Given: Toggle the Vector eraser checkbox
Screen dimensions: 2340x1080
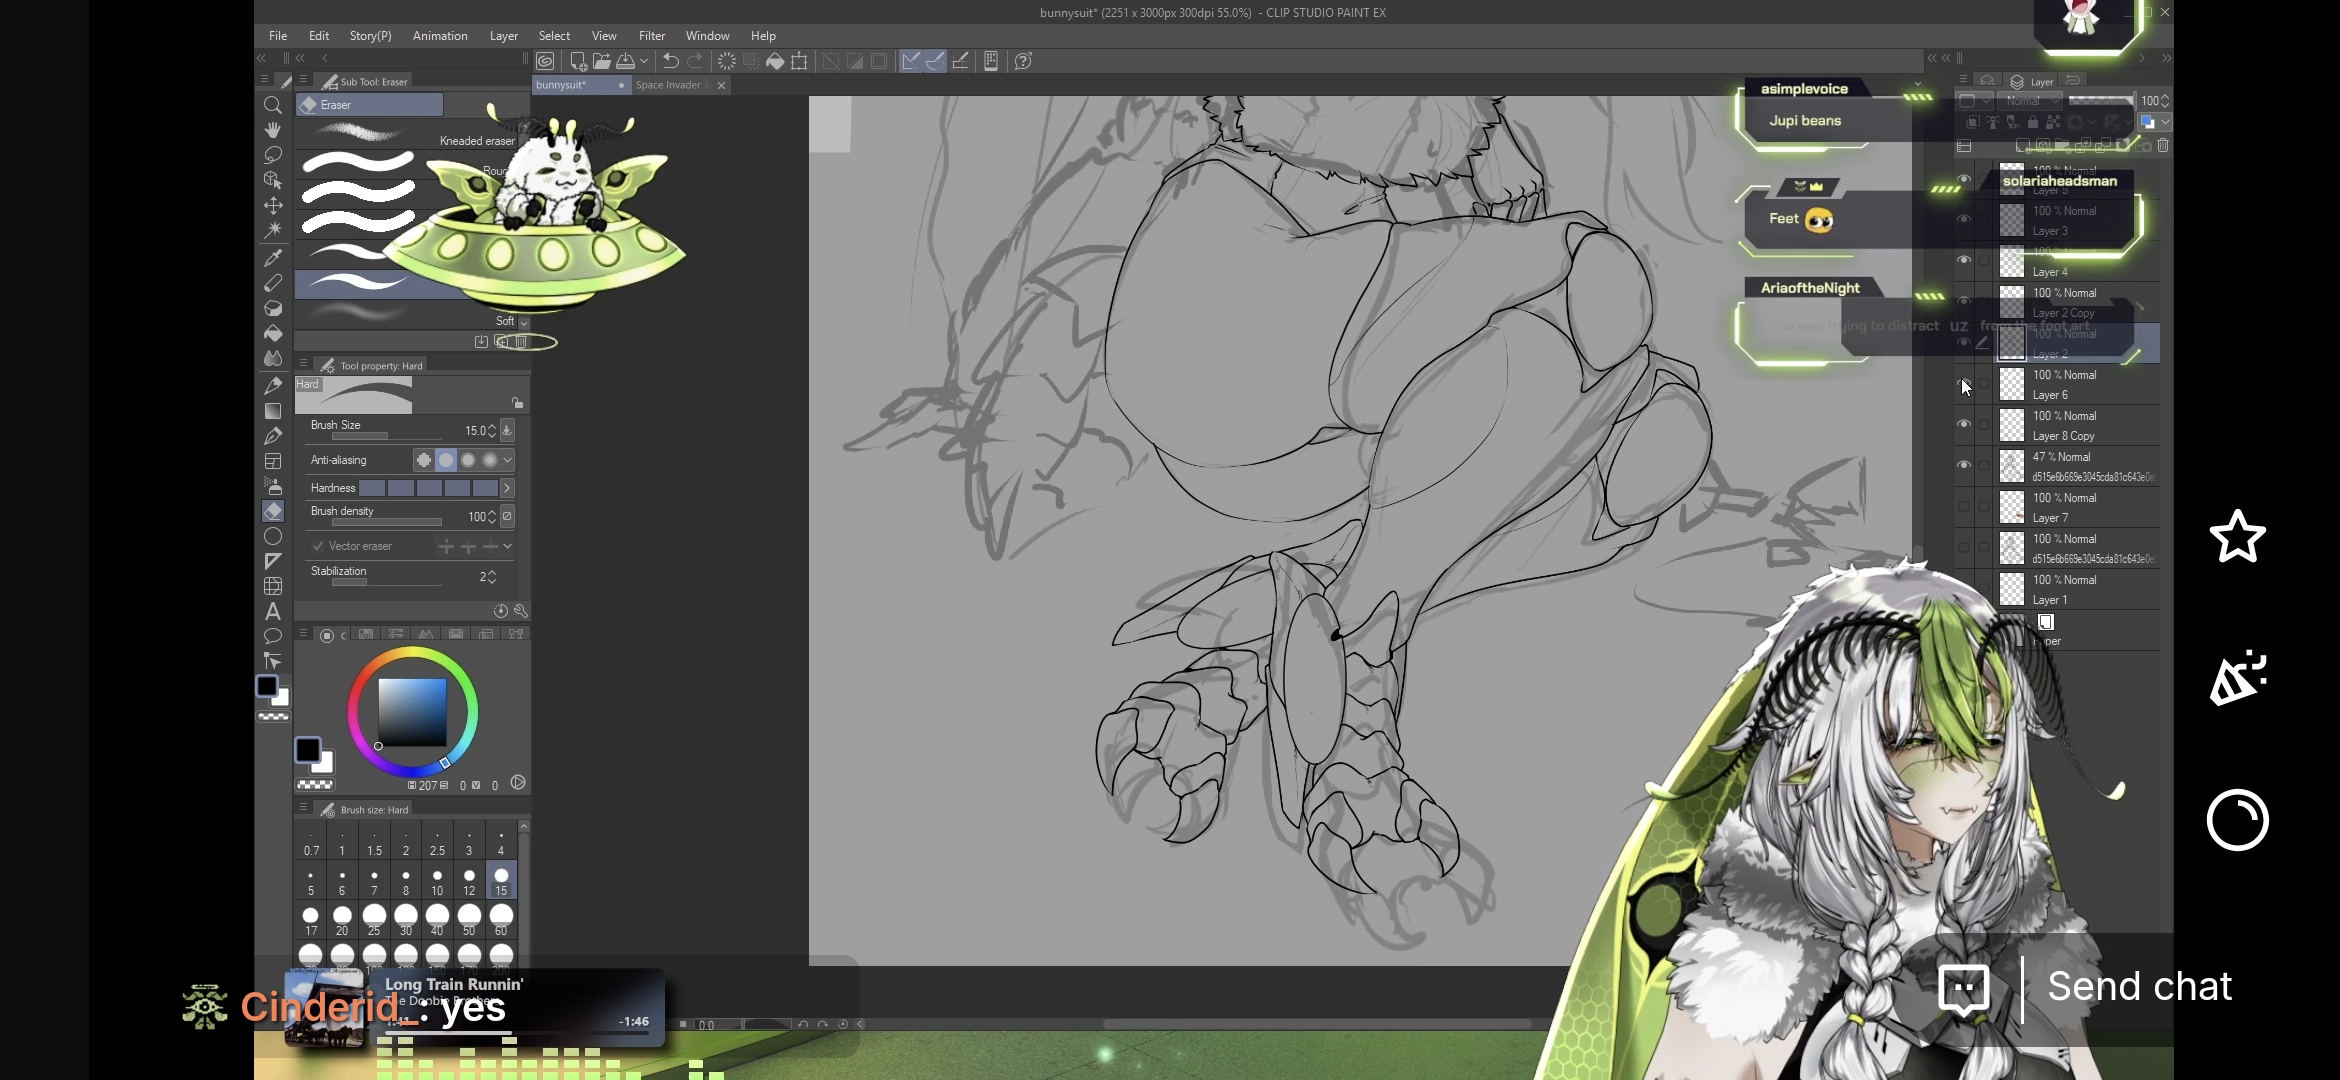Looking at the screenshot, I should pyautogui.click(x=318, y=546).
